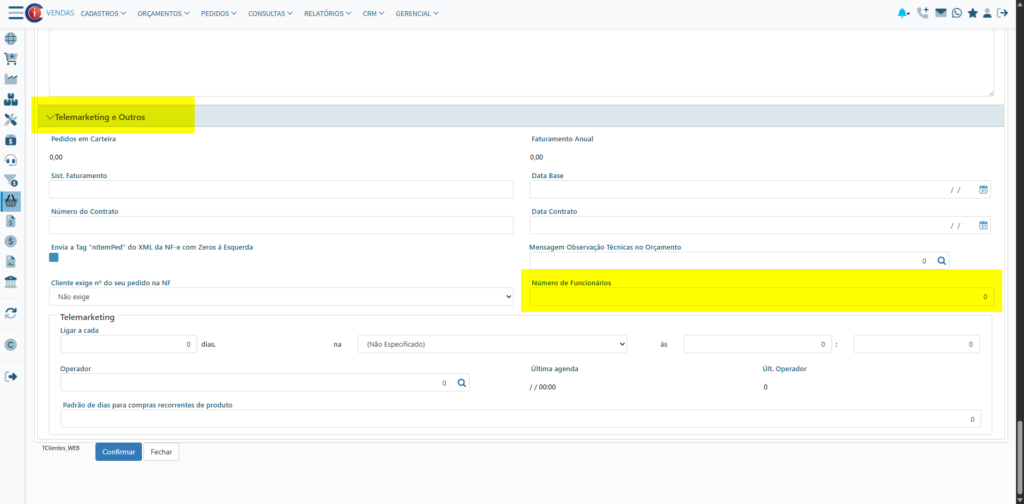This screenshot has width=1024, height=504.
Task: Open the envelope mail icon
Action: (x=940, y=12)
